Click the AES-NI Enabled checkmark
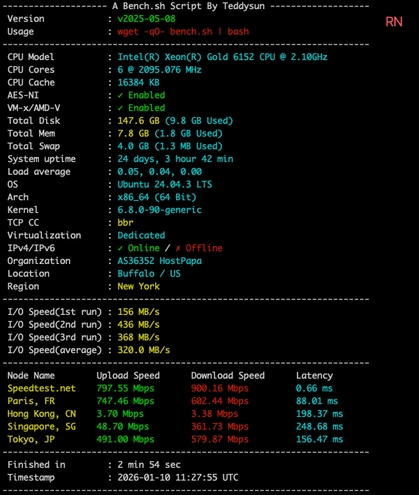This screenshot has width=419, height=495. click(120, 96)
